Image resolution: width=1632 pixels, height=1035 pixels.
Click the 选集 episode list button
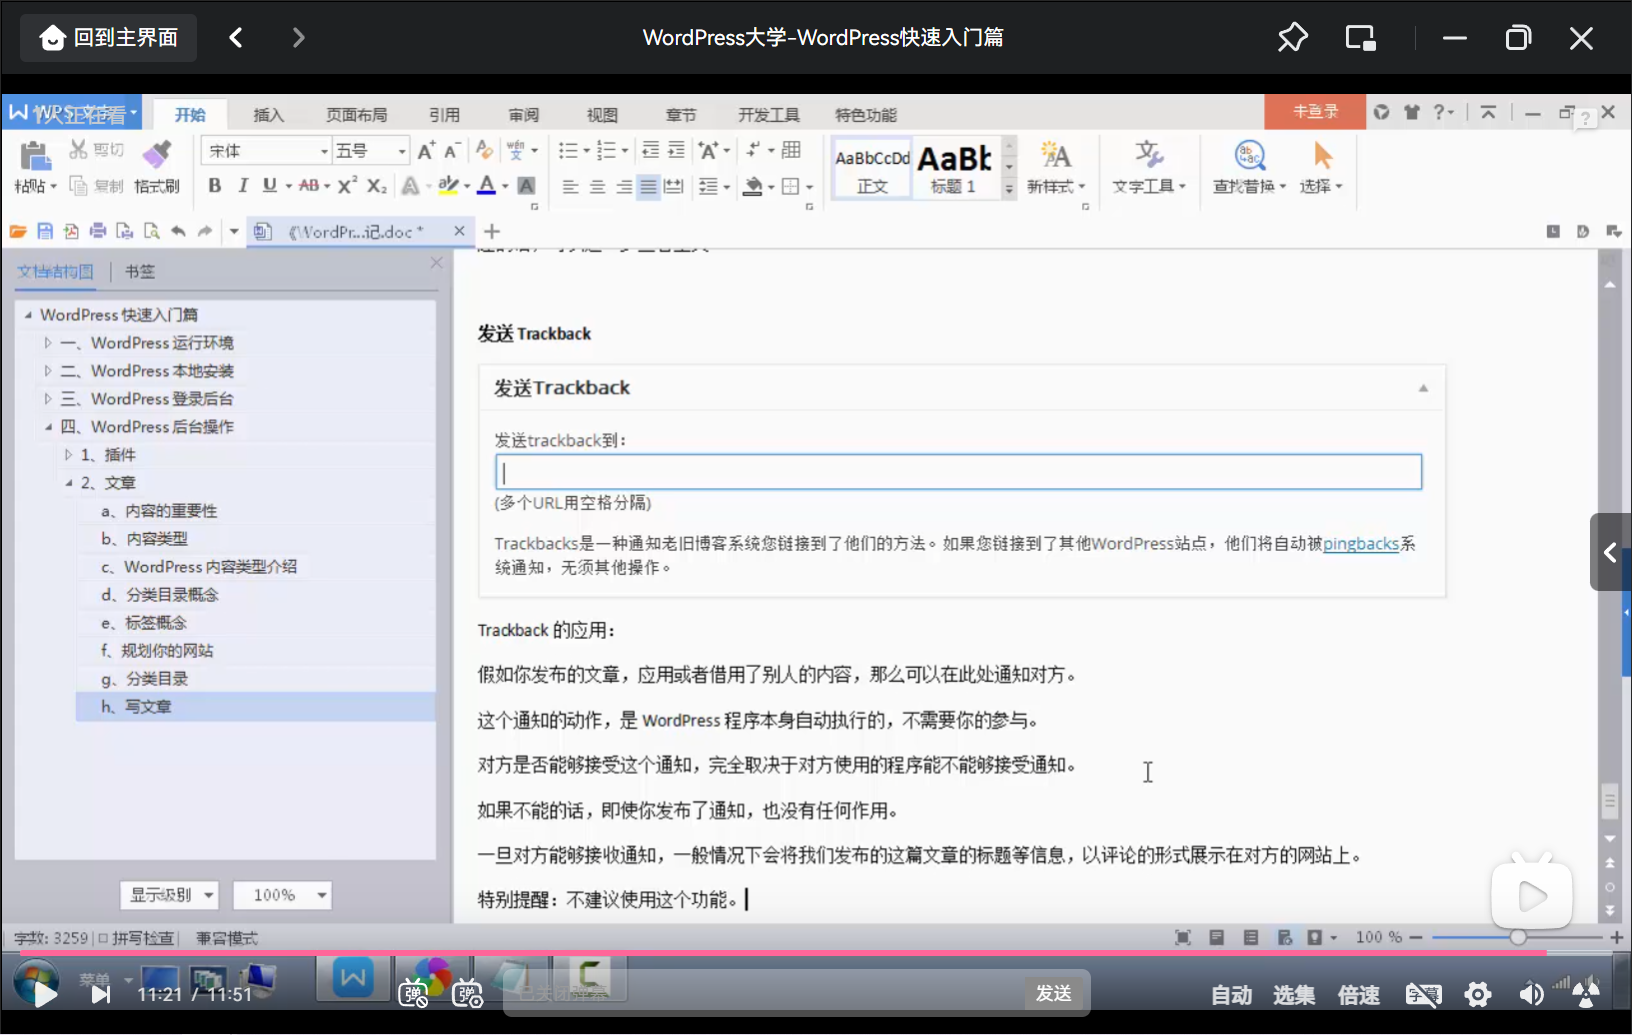(x=1294, y=995)
